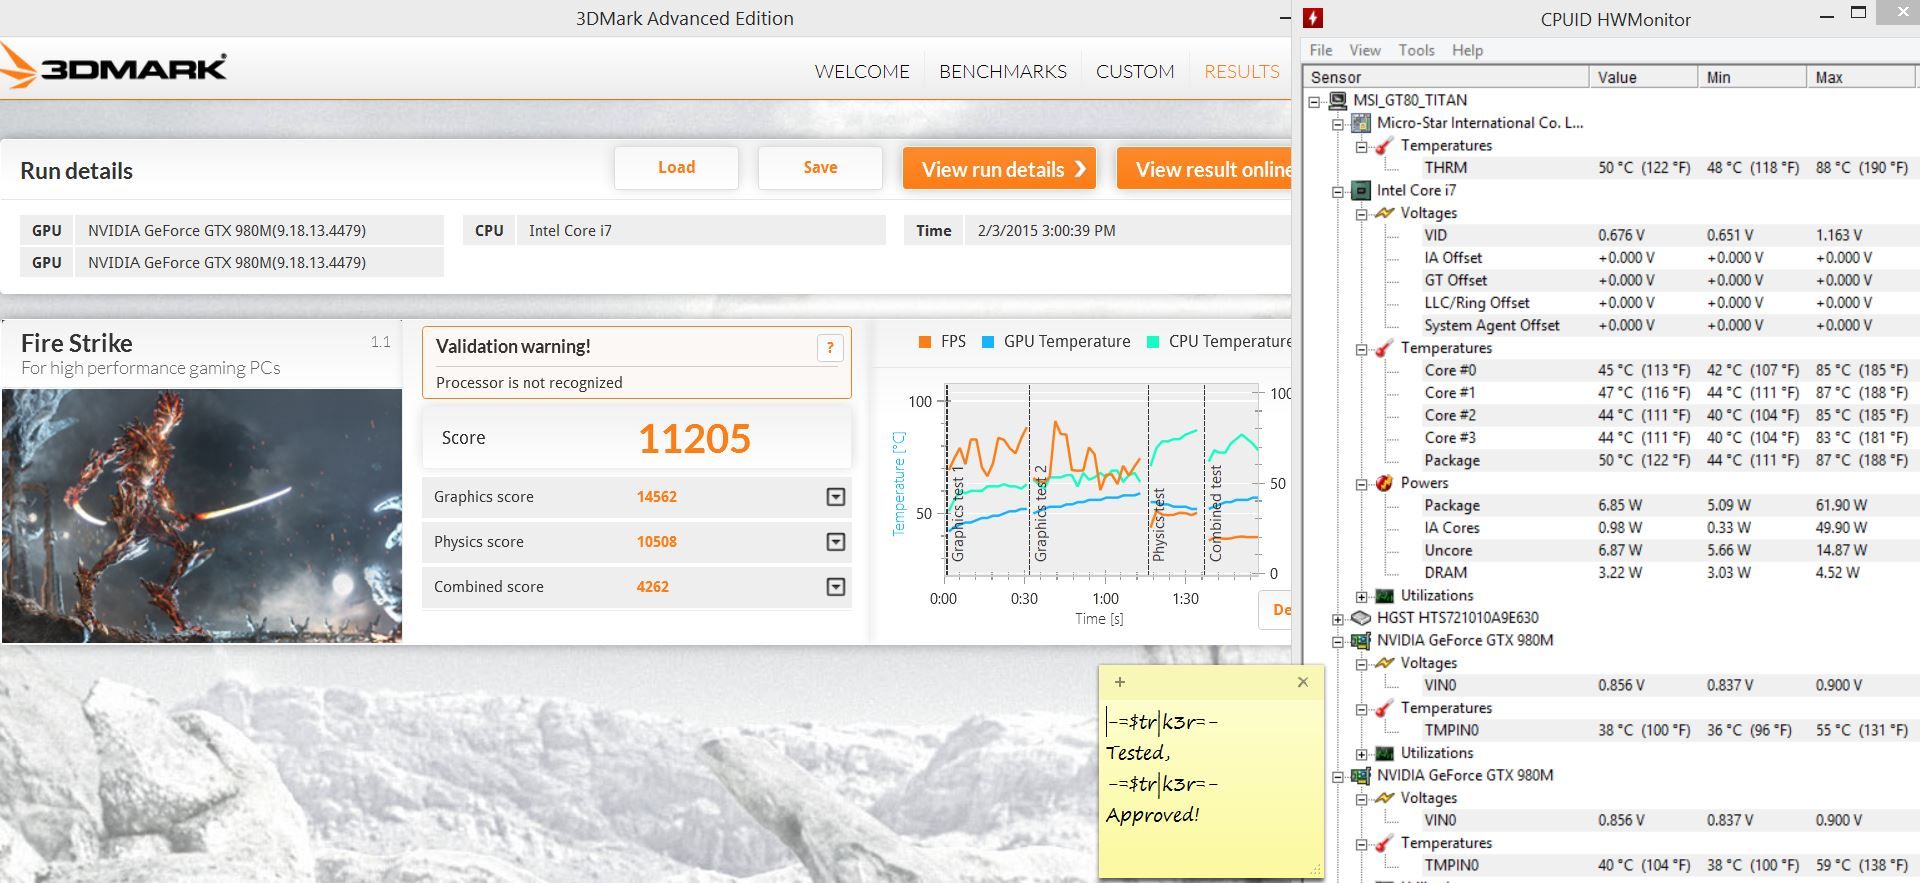The width and height of the screenshot is (1920, 883).
Task: Click the Utilizations icon under first GTX 980M
Action: pos(1385,753)
